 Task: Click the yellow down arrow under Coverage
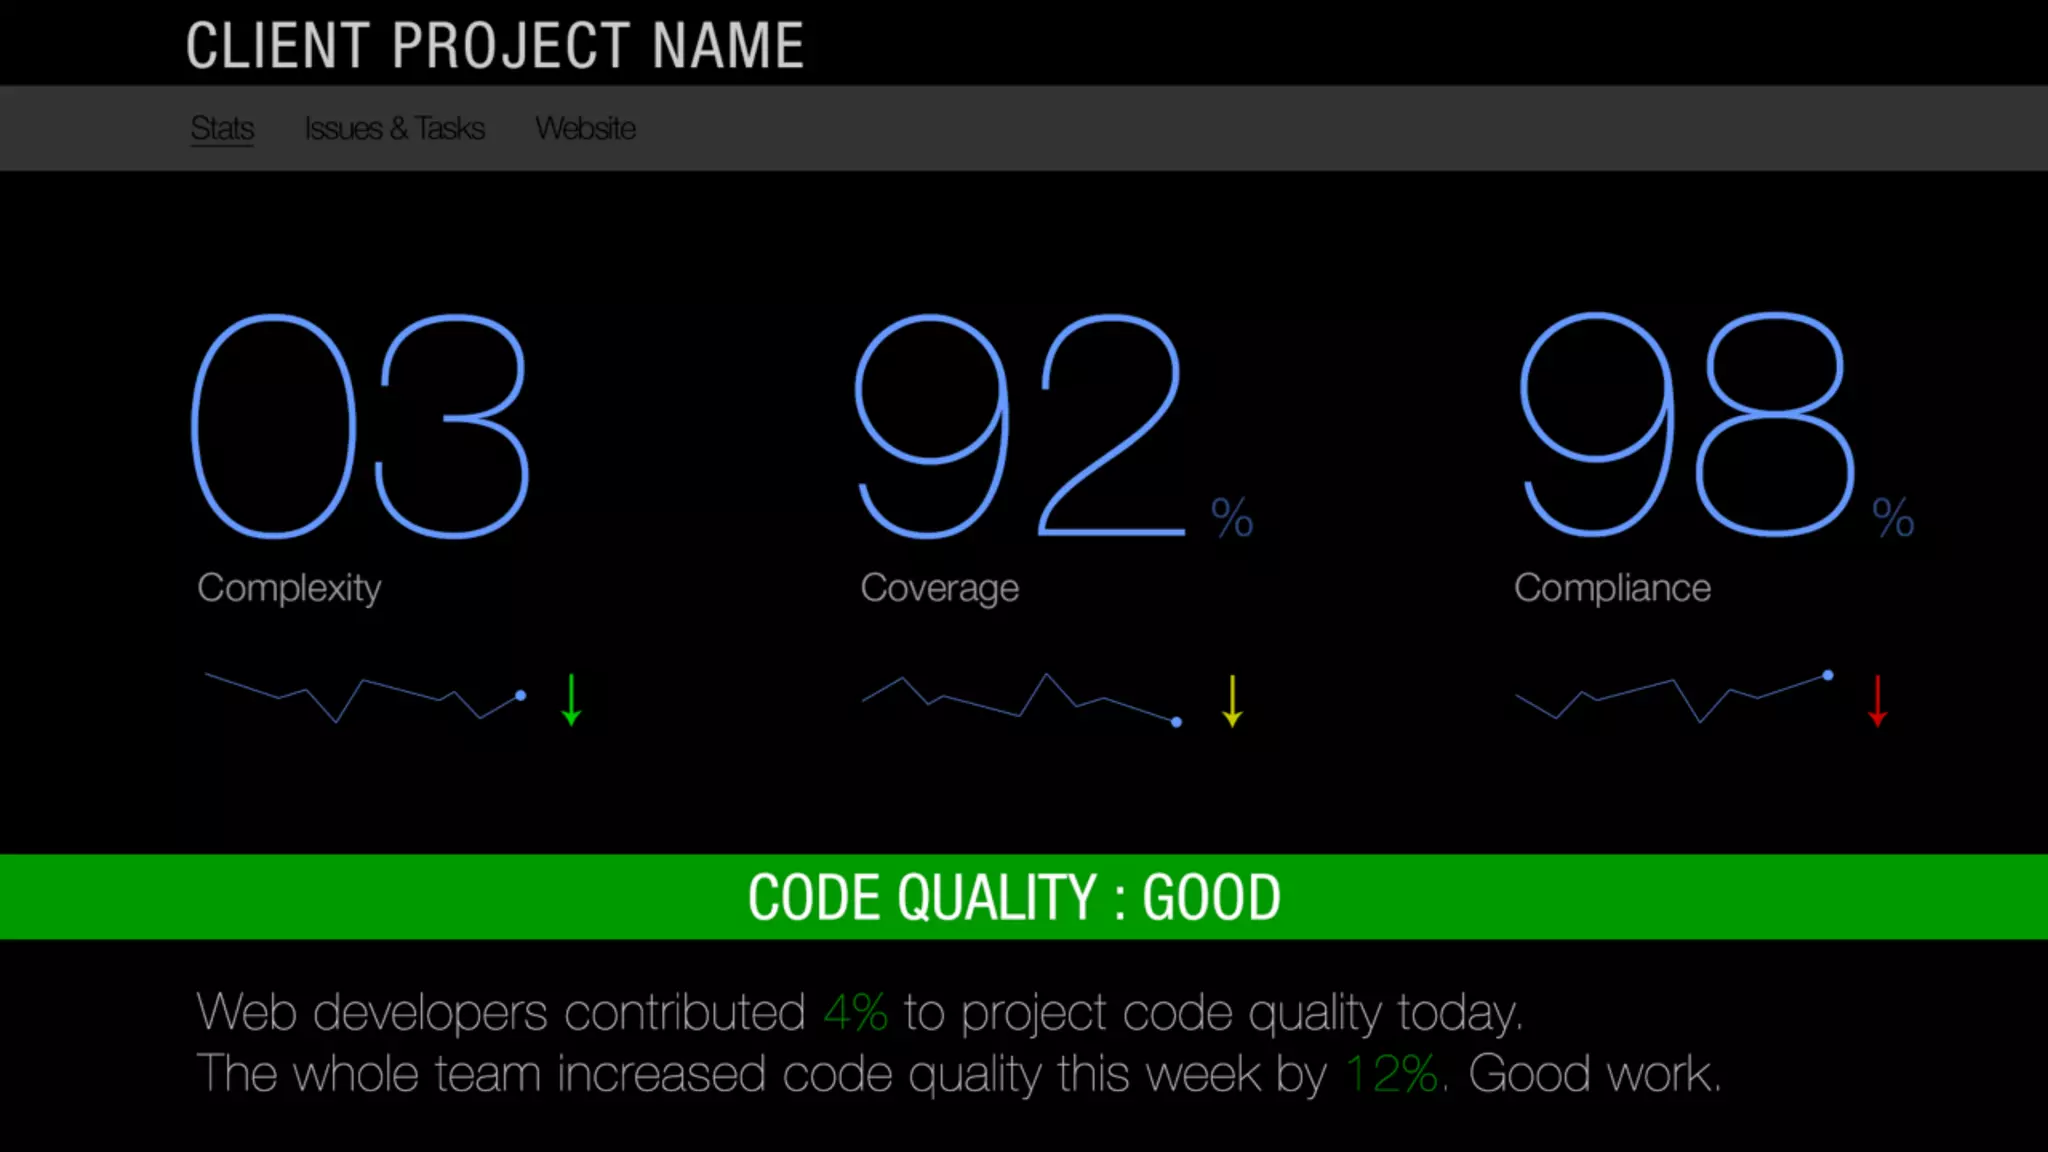(x=1232, y=701)
